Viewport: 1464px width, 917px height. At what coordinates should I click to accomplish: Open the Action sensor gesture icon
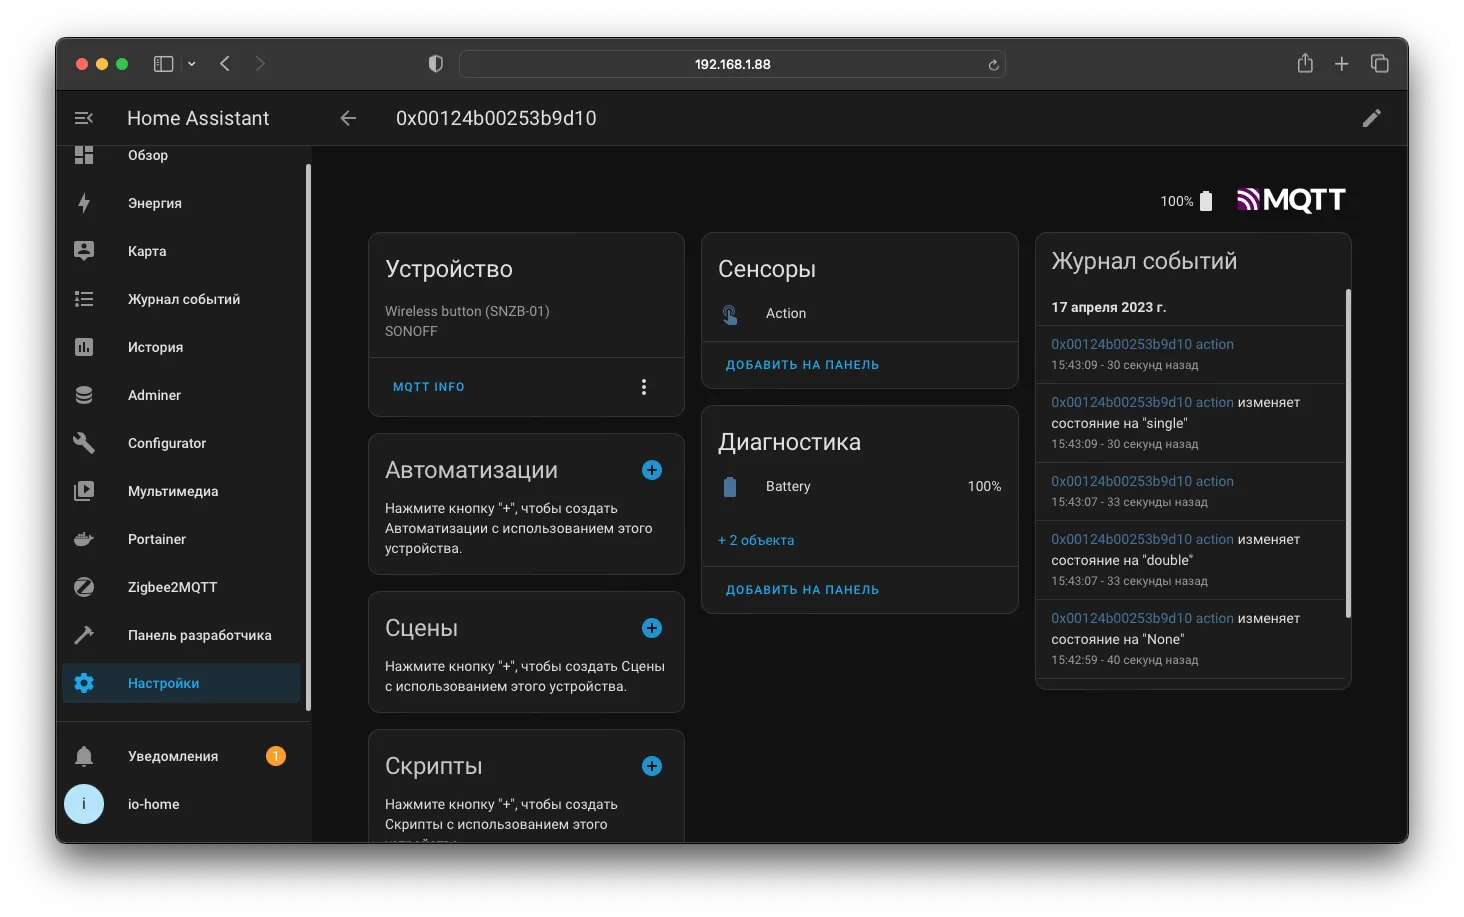click(730, 314)
